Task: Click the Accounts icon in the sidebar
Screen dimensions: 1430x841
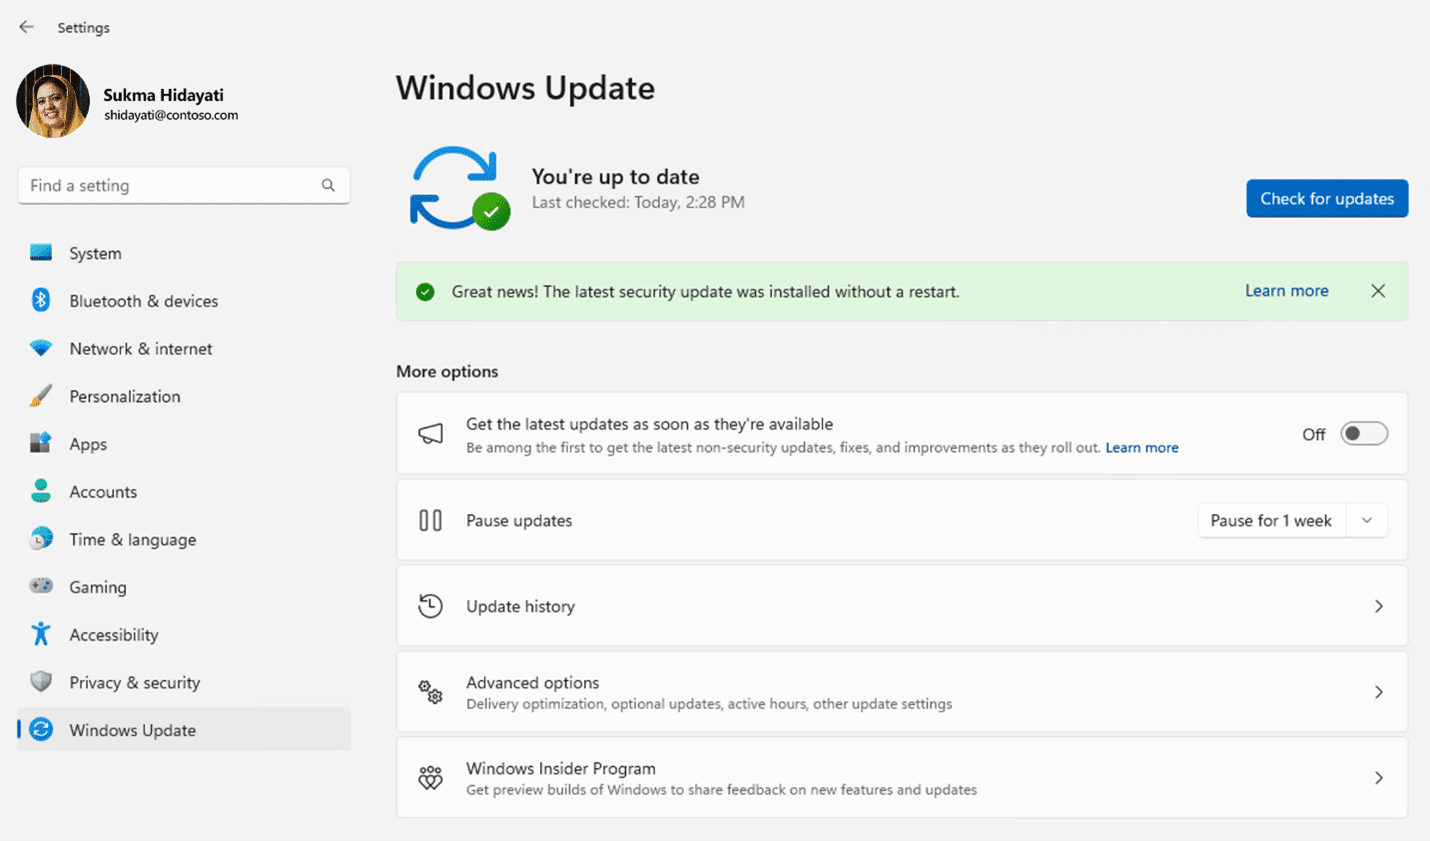Action: (x=41, y=491)
